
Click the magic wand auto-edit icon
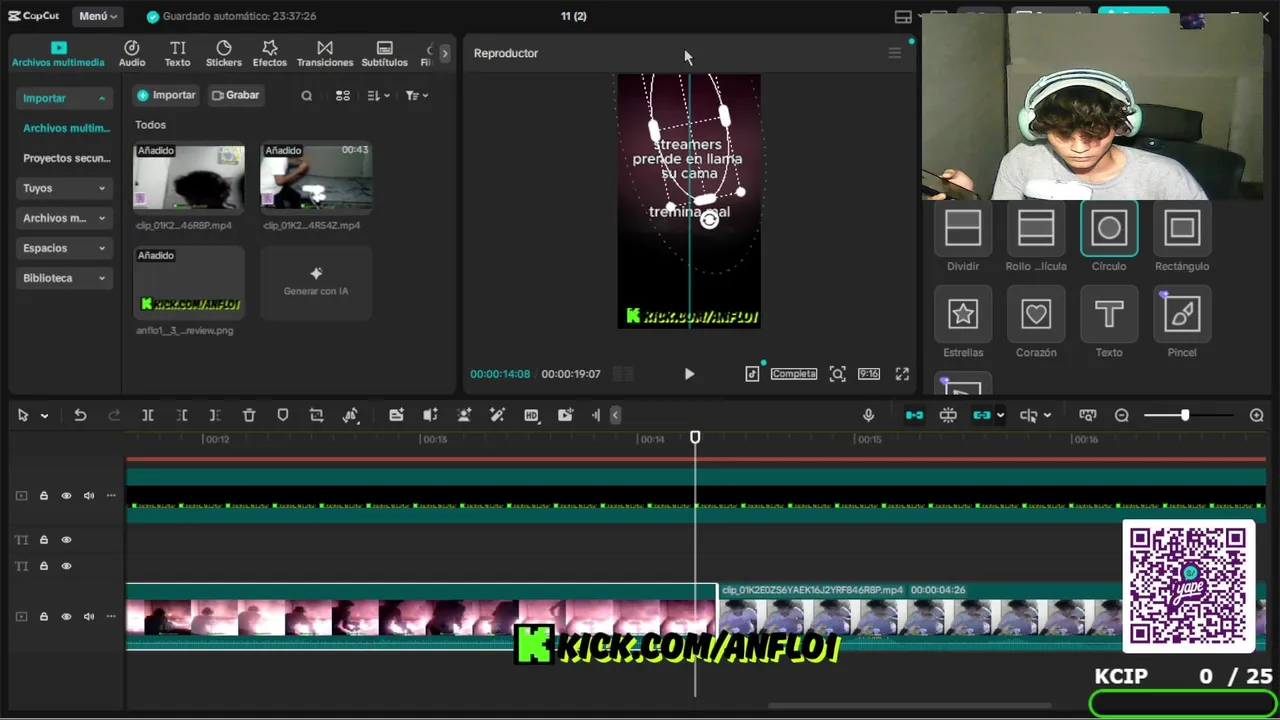click(x=497, y=415)
